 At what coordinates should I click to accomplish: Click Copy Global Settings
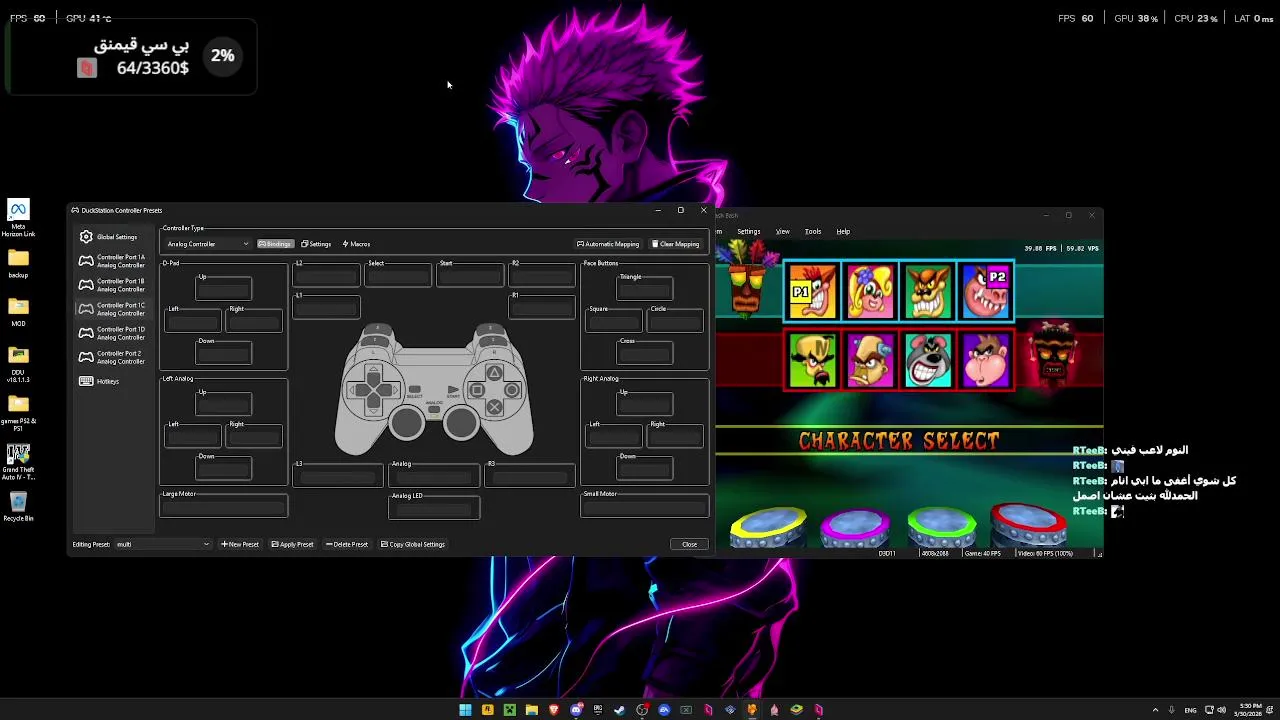coord(413,544)
